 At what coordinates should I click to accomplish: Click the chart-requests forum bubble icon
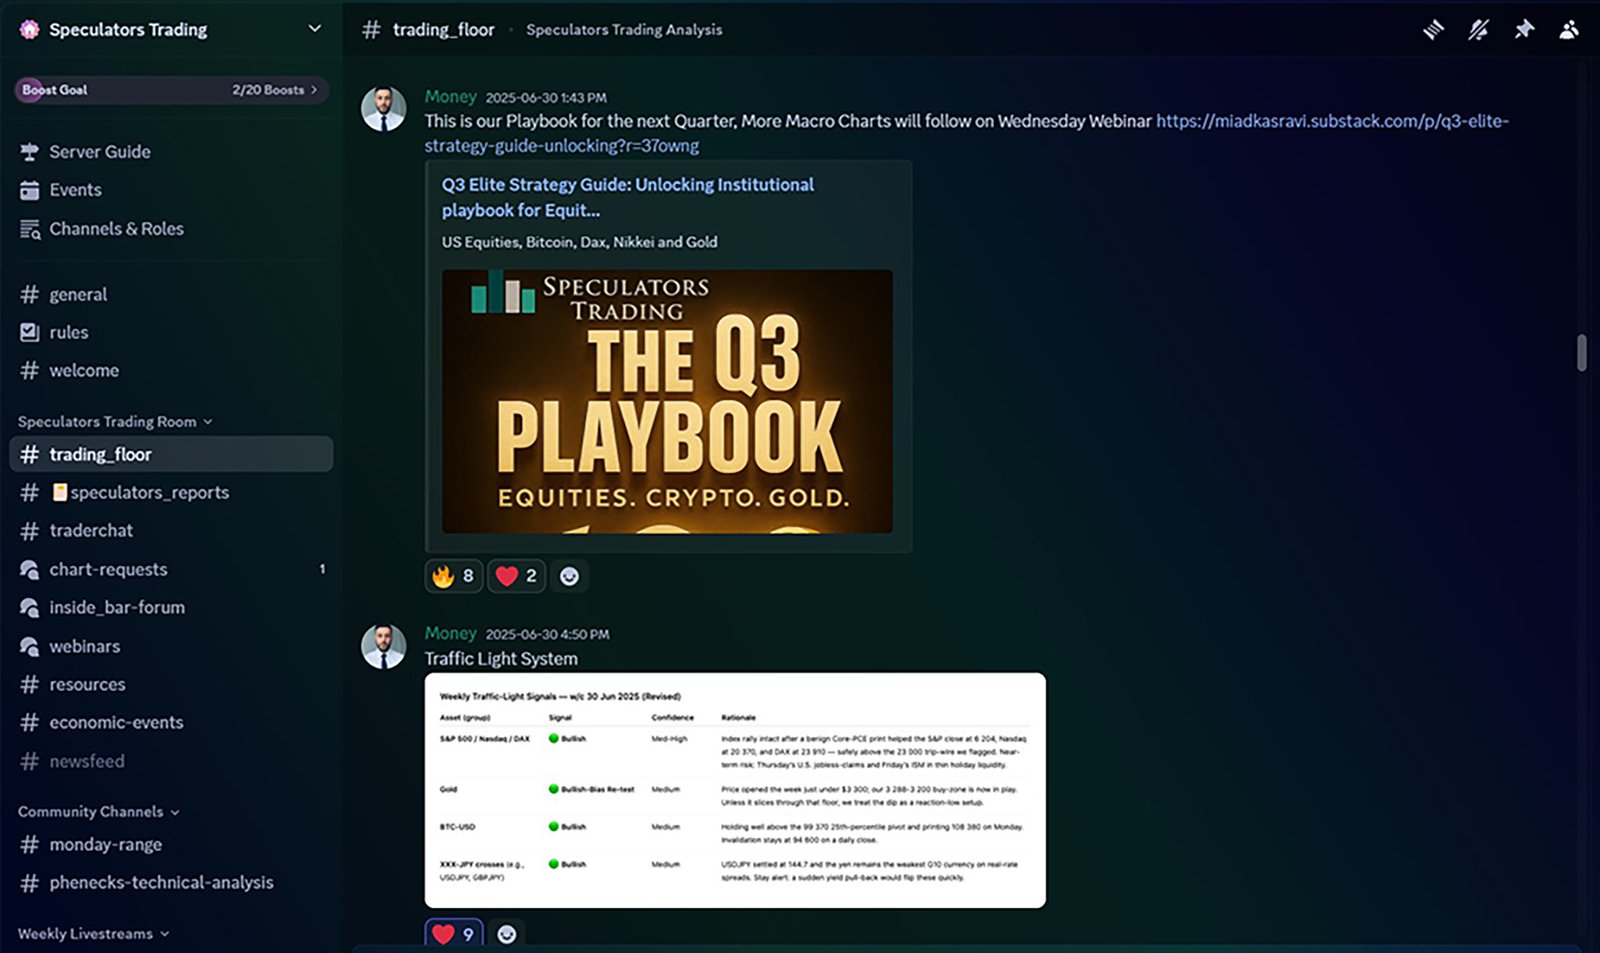(30, 570)
